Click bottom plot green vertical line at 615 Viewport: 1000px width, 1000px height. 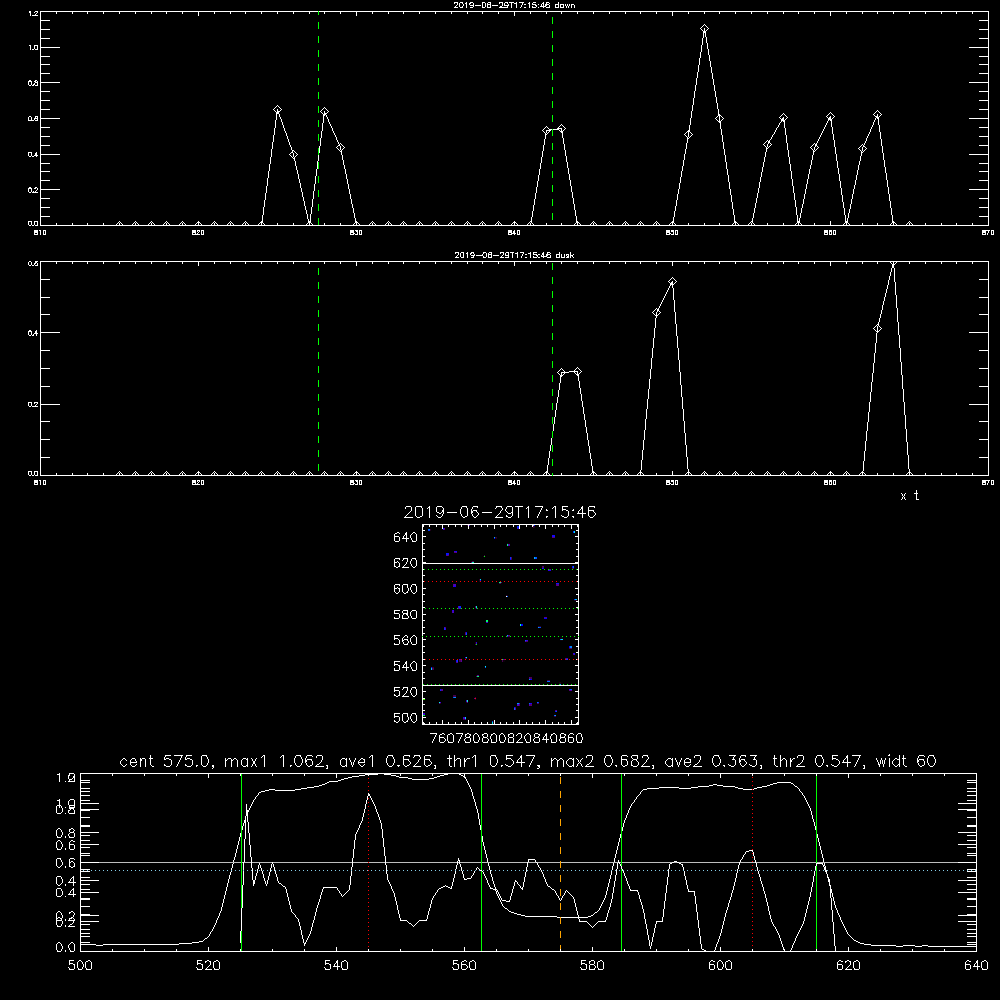816,861
